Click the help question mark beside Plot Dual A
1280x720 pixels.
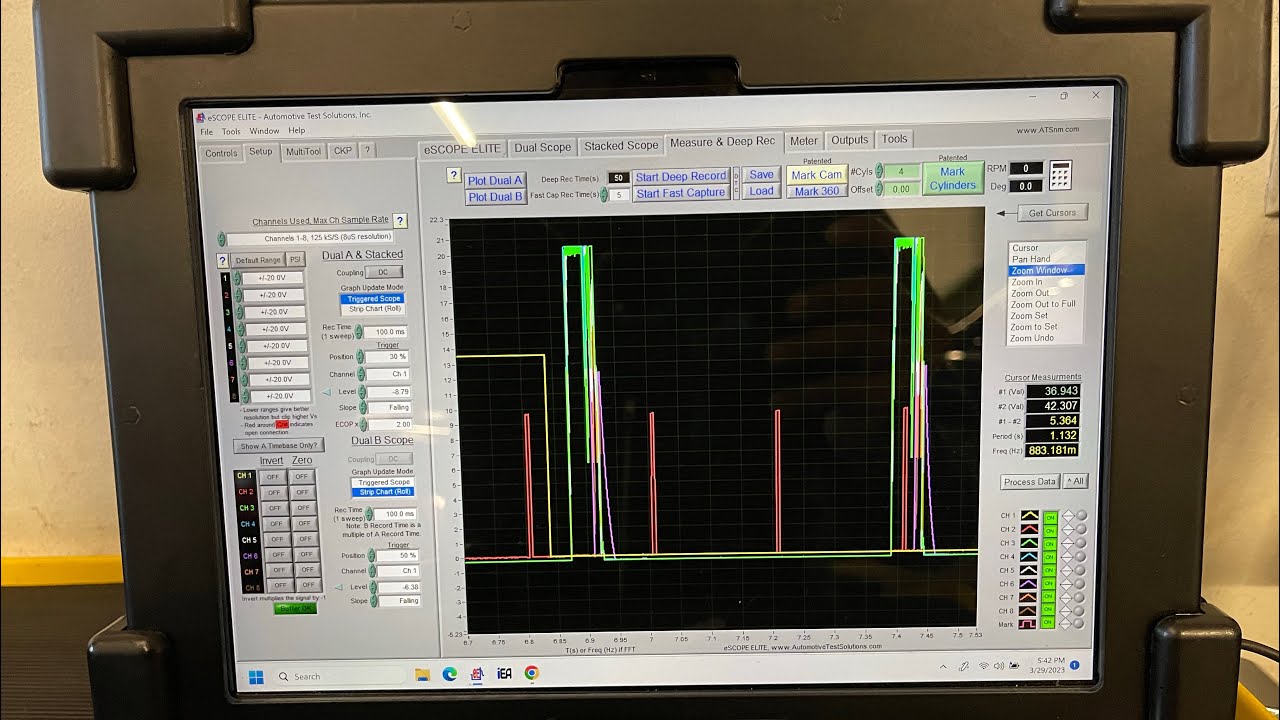click(x=453, y=175)
